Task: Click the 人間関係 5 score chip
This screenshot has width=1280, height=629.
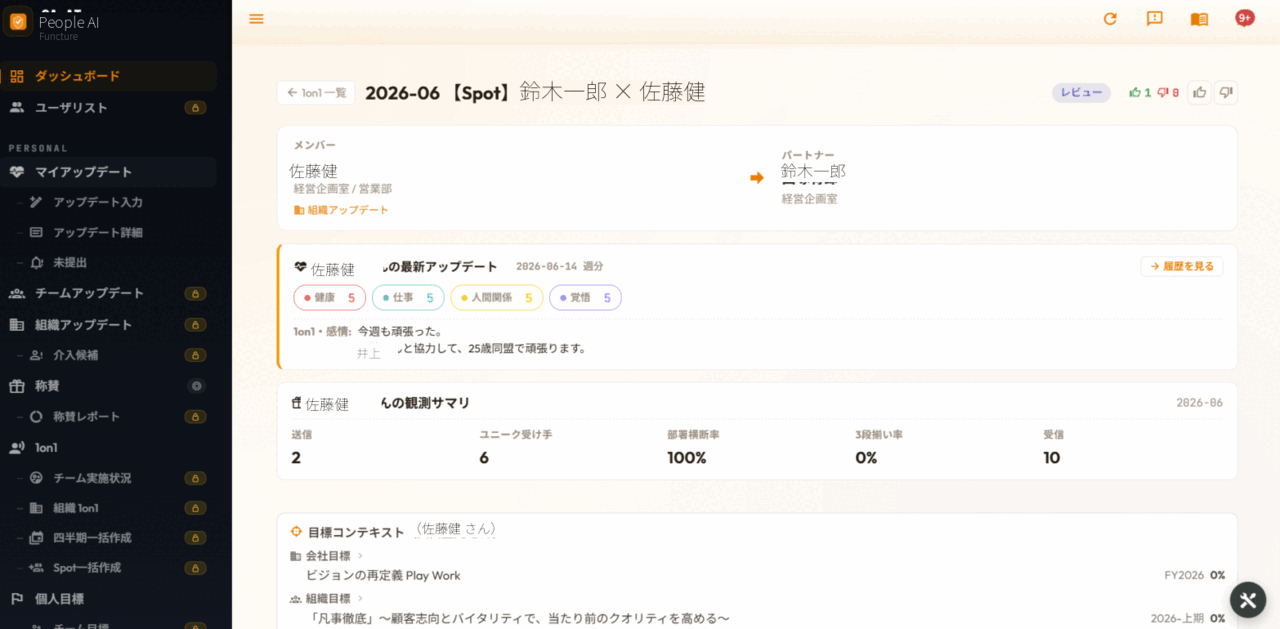Action: point(497,298)
